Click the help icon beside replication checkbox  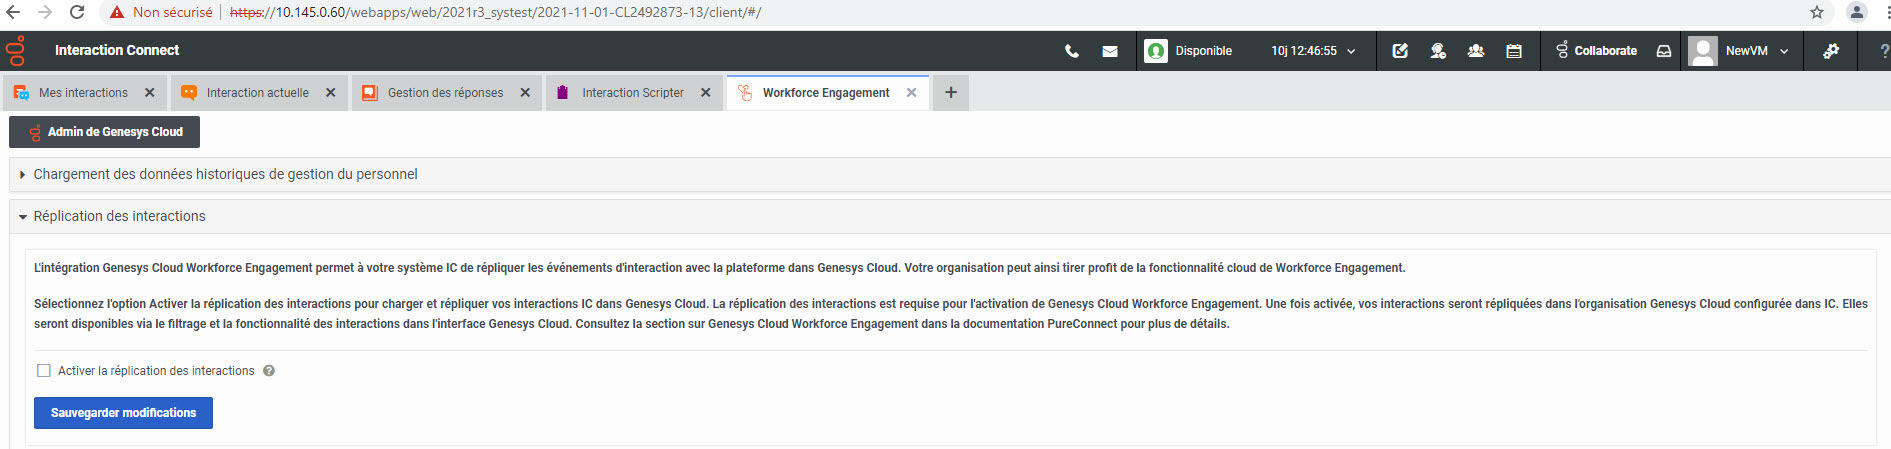269,371
